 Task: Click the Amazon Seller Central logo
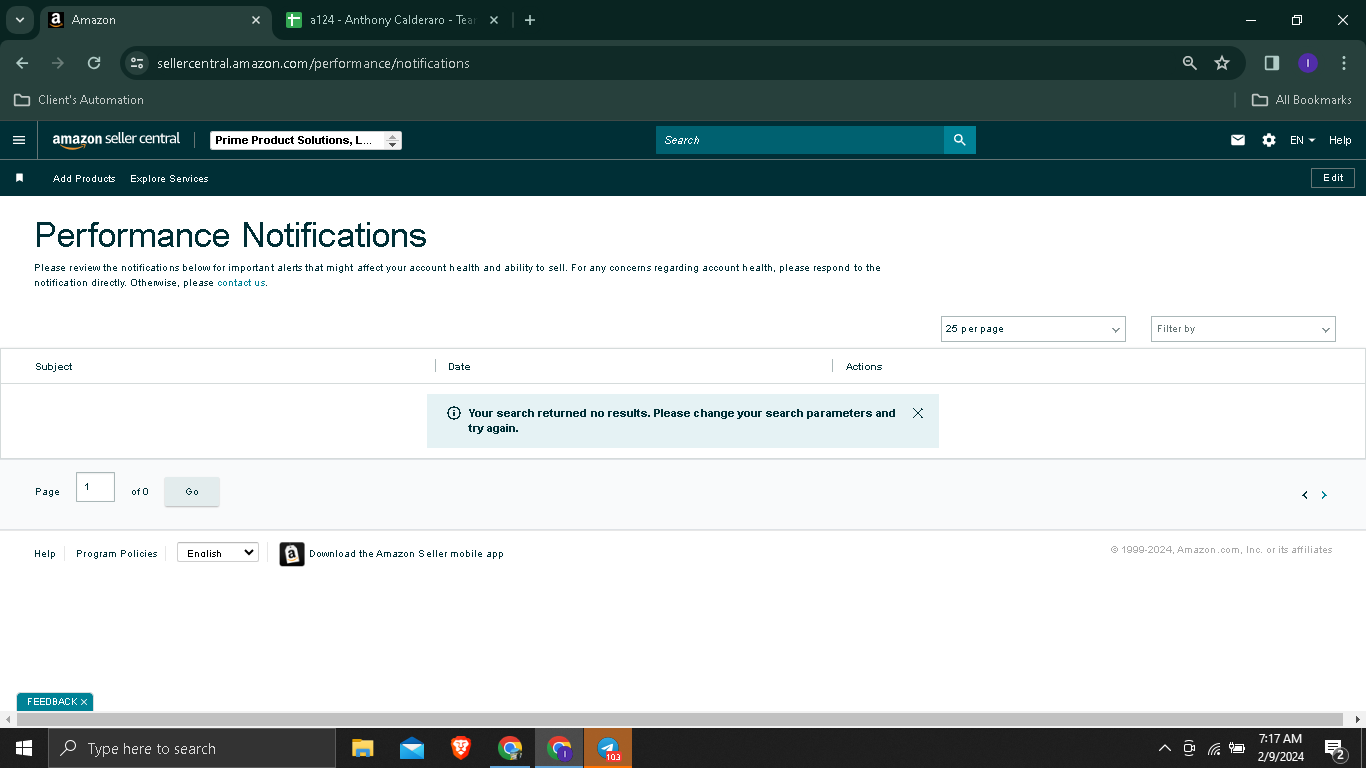[x=116, y=140]
